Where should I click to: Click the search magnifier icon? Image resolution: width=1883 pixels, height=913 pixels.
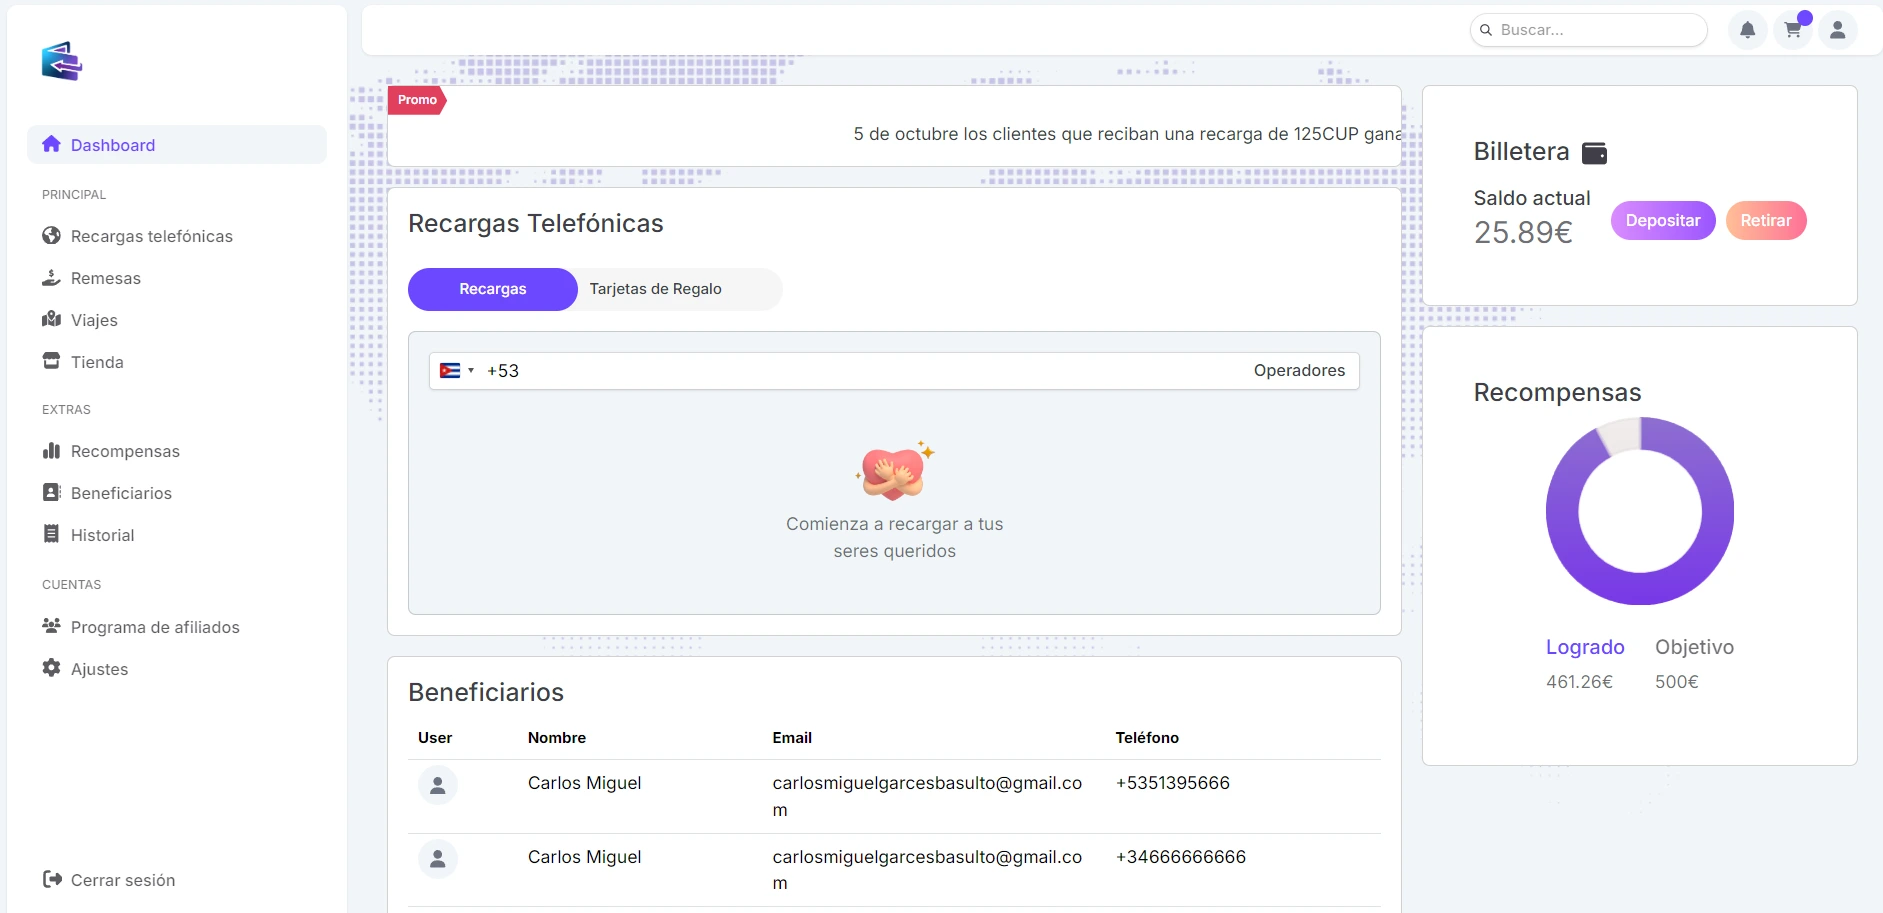pyautogui.click(x=1486, y=30)
